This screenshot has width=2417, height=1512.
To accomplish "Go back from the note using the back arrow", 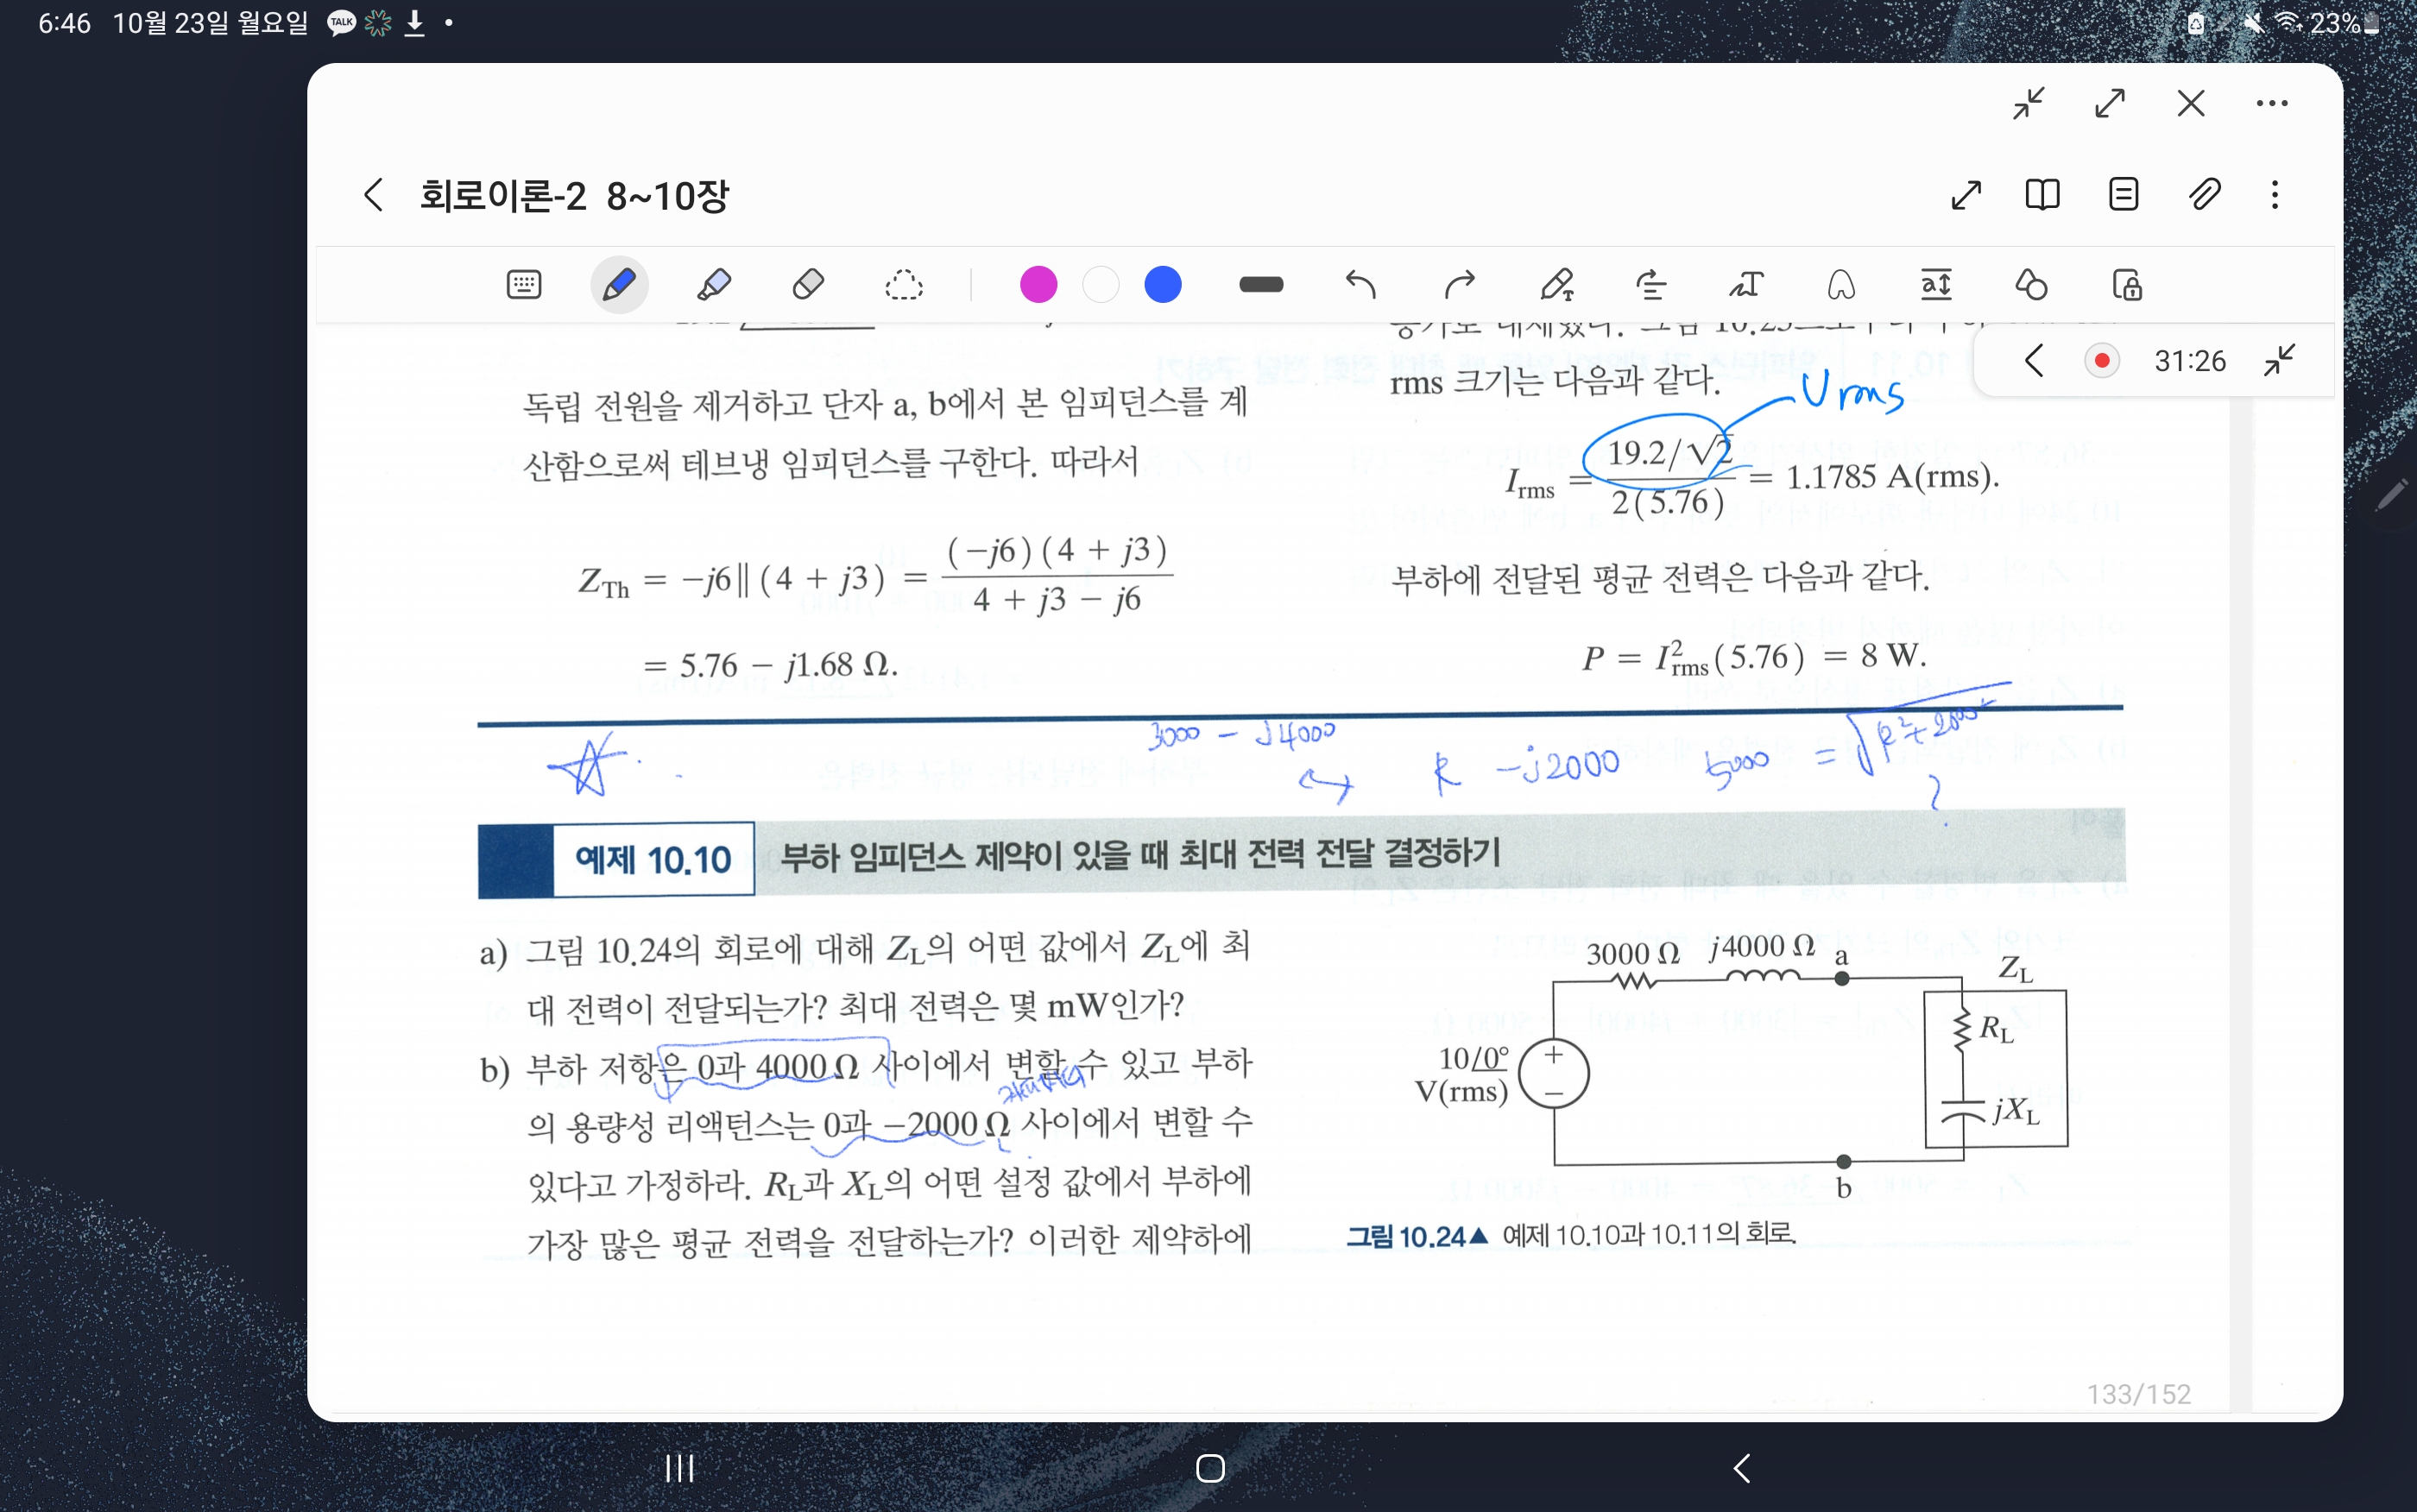I will [x=374, y=195].
